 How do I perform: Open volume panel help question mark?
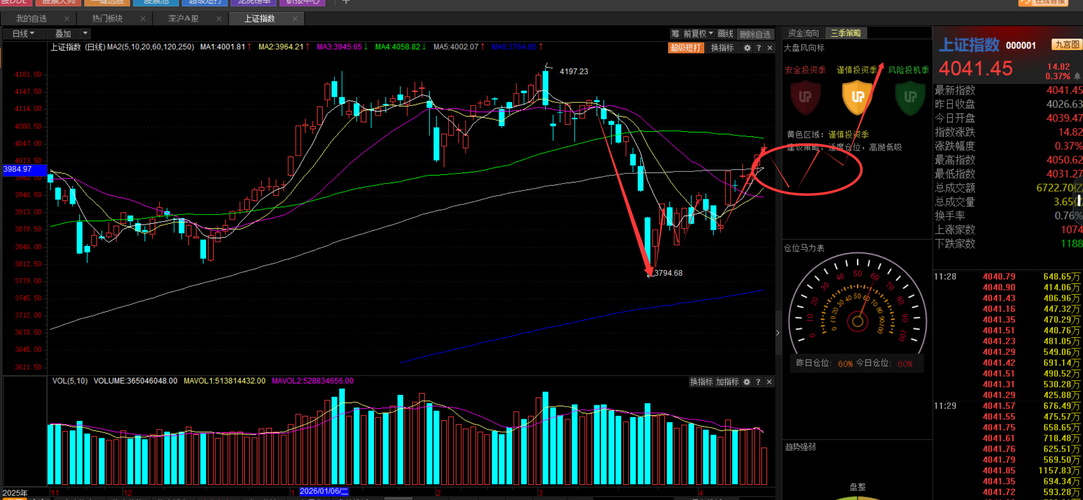click(x=759, y=382)
